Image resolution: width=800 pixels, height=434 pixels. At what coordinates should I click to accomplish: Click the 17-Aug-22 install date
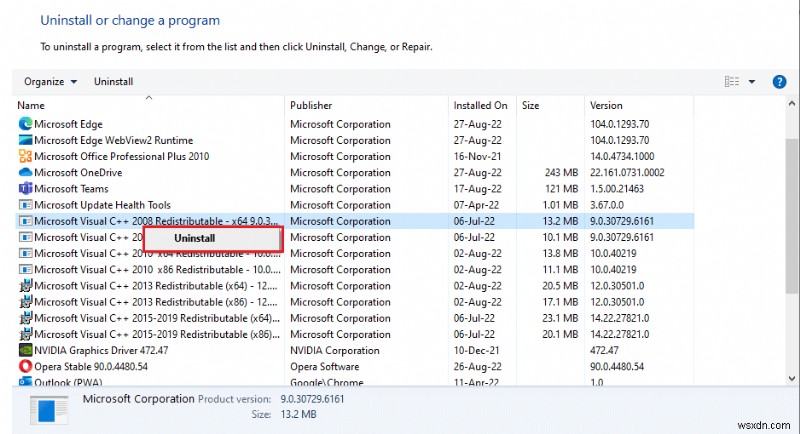coord(478,189)
